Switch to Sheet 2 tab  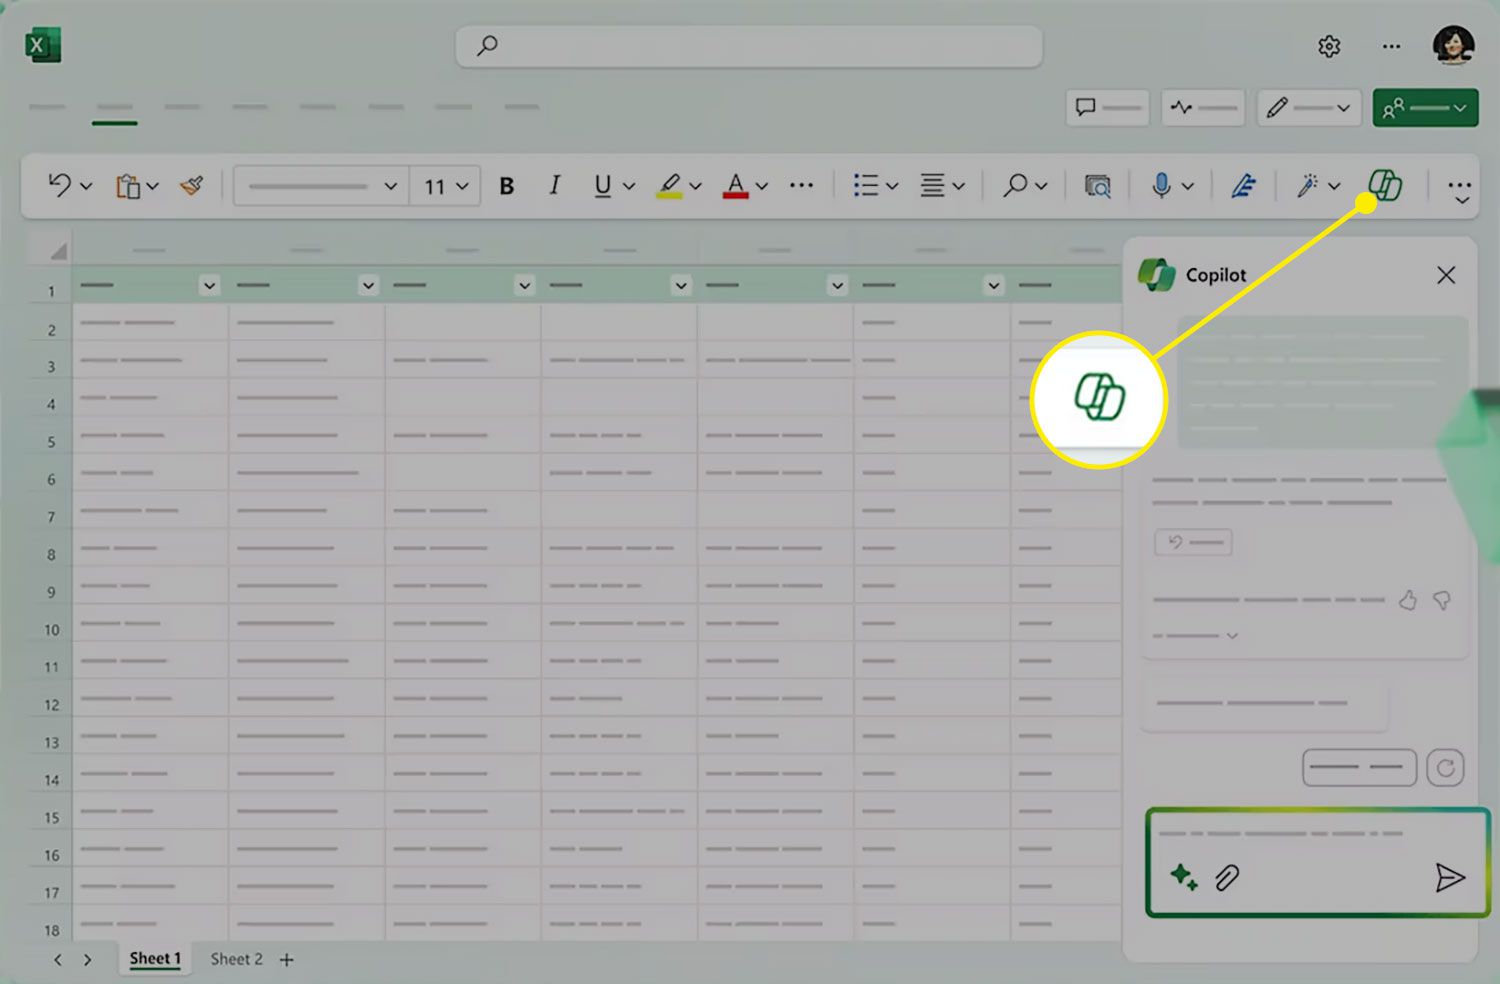[236, 959]
